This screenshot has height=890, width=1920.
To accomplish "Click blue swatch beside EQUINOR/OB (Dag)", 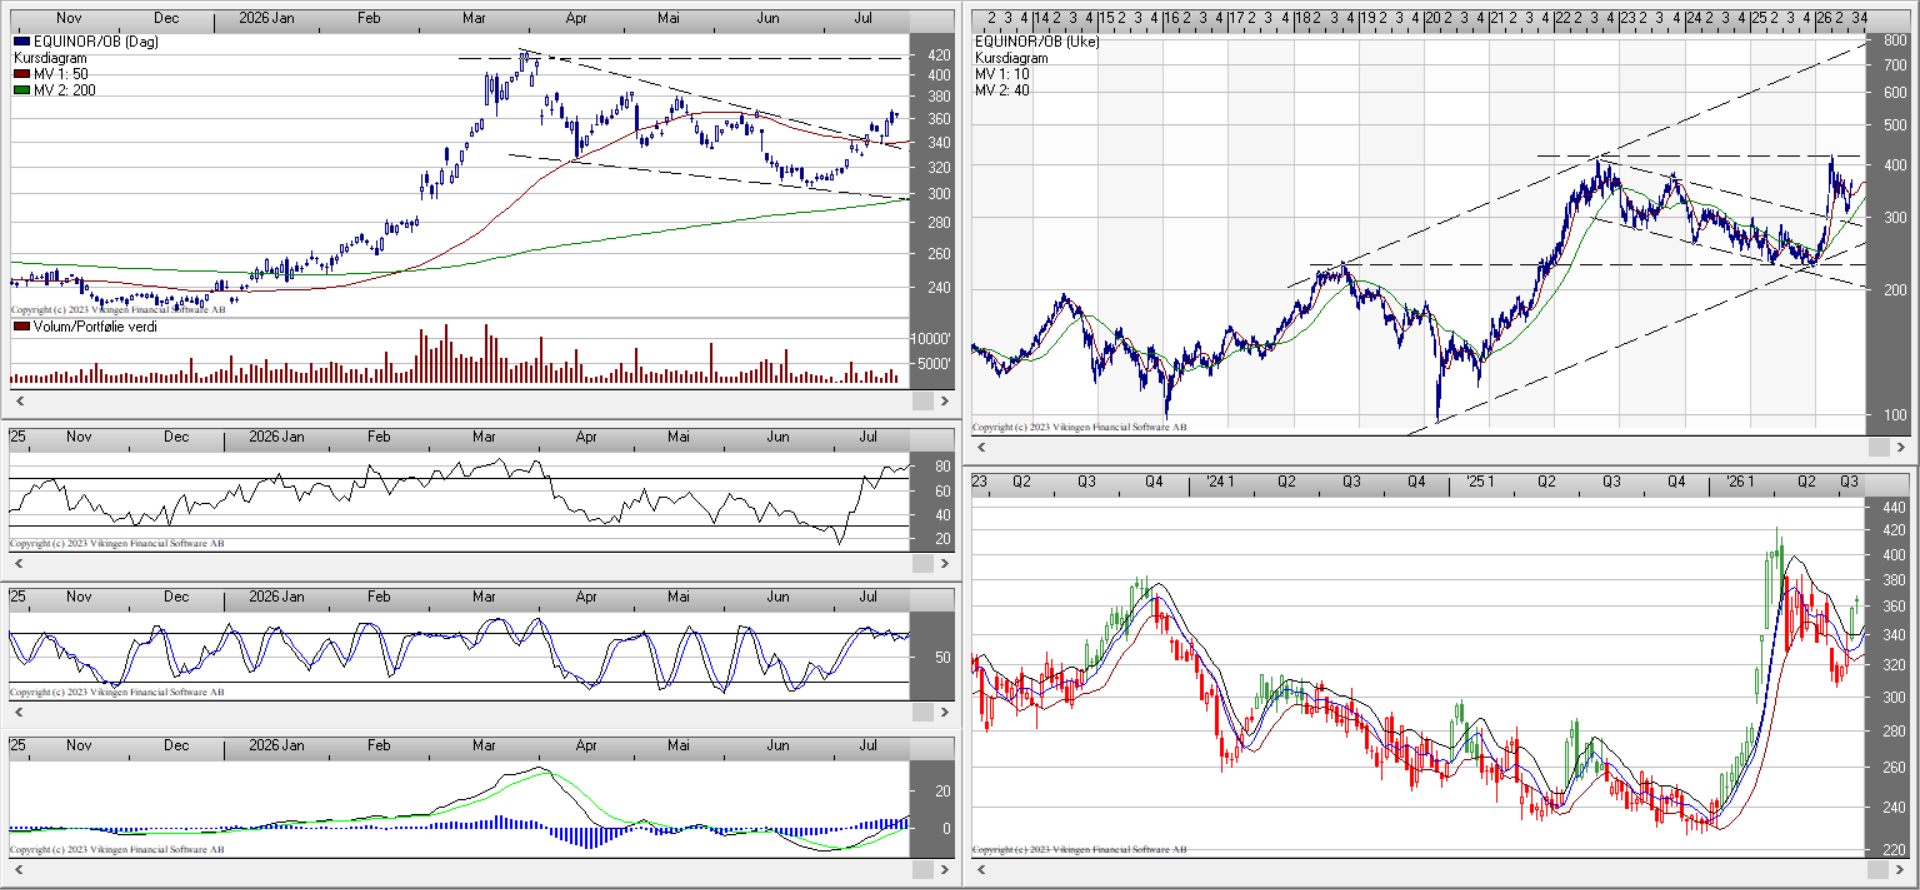I will coord(22,42).
